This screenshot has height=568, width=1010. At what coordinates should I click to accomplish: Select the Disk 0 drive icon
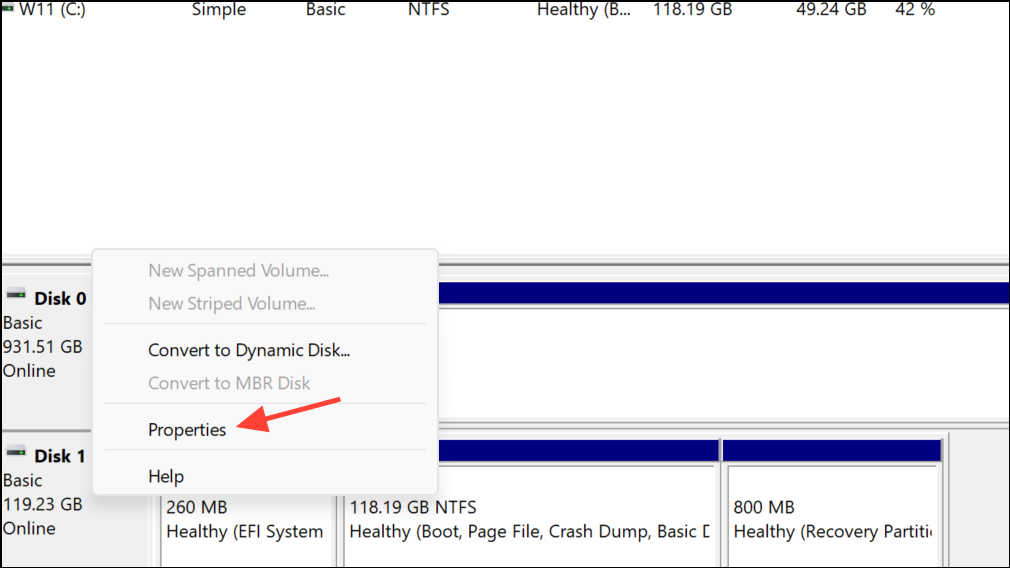16,296
